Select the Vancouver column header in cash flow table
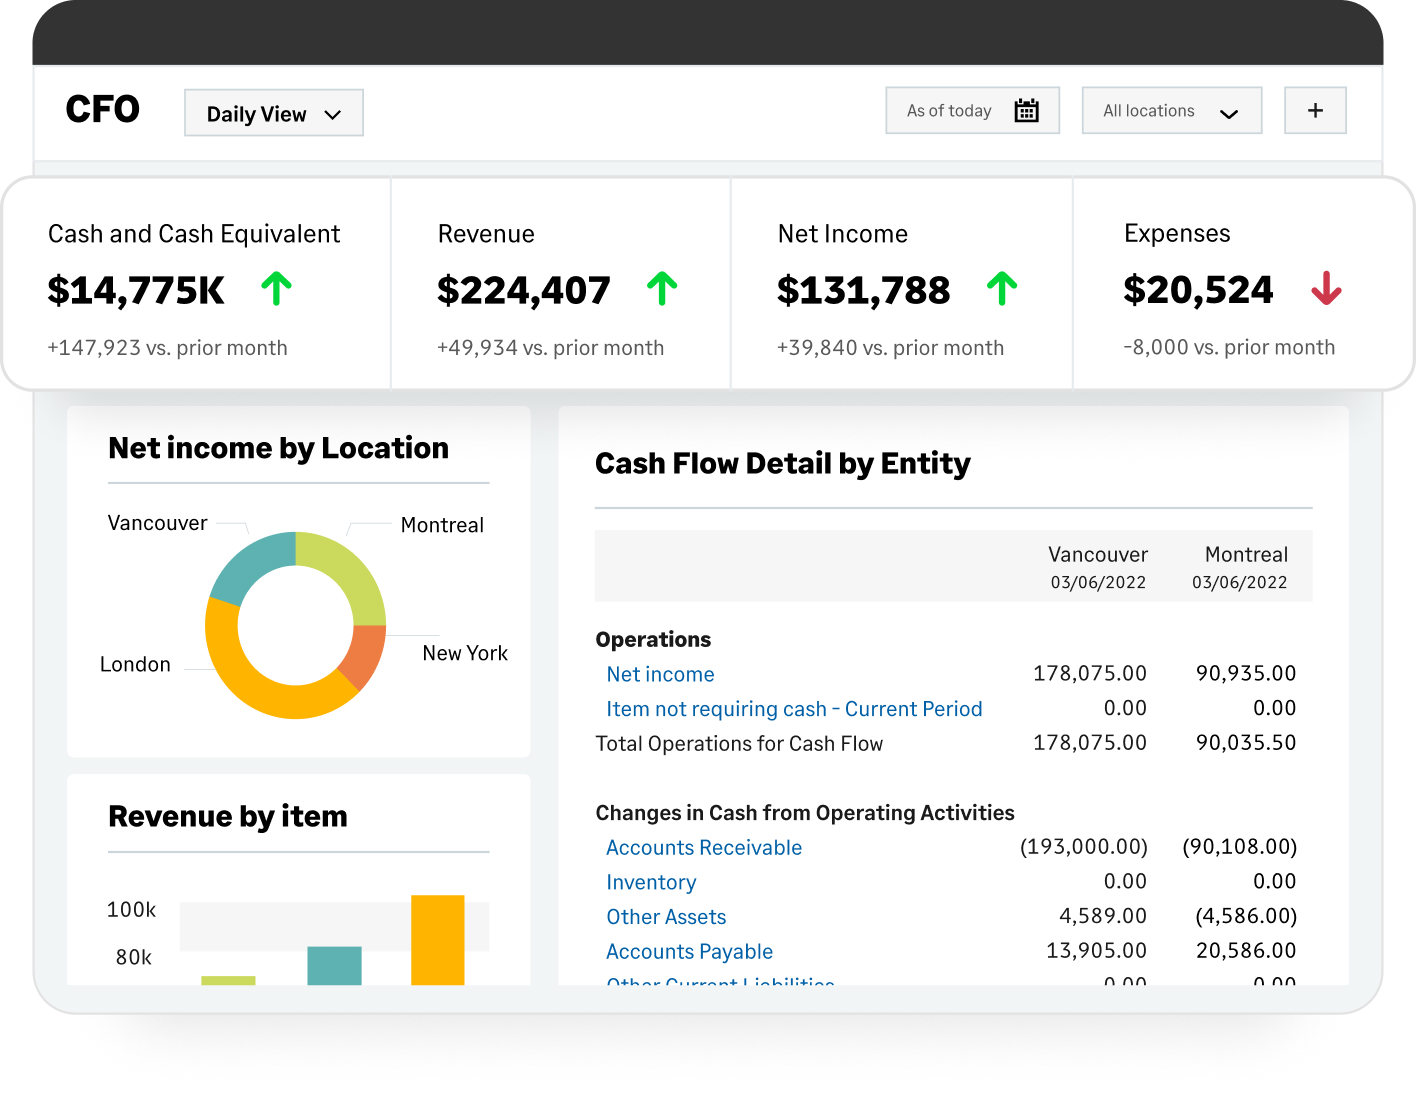This screenshot has height=1113, width=1416. pos(1097,555)
